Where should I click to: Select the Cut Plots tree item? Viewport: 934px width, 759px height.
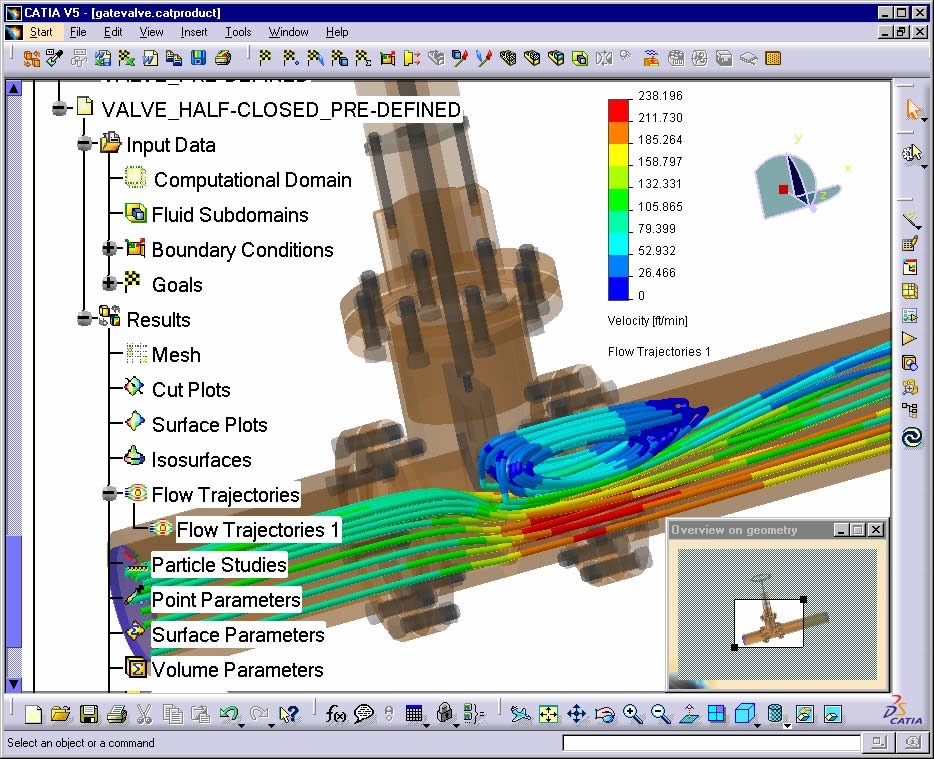(190, 390)
